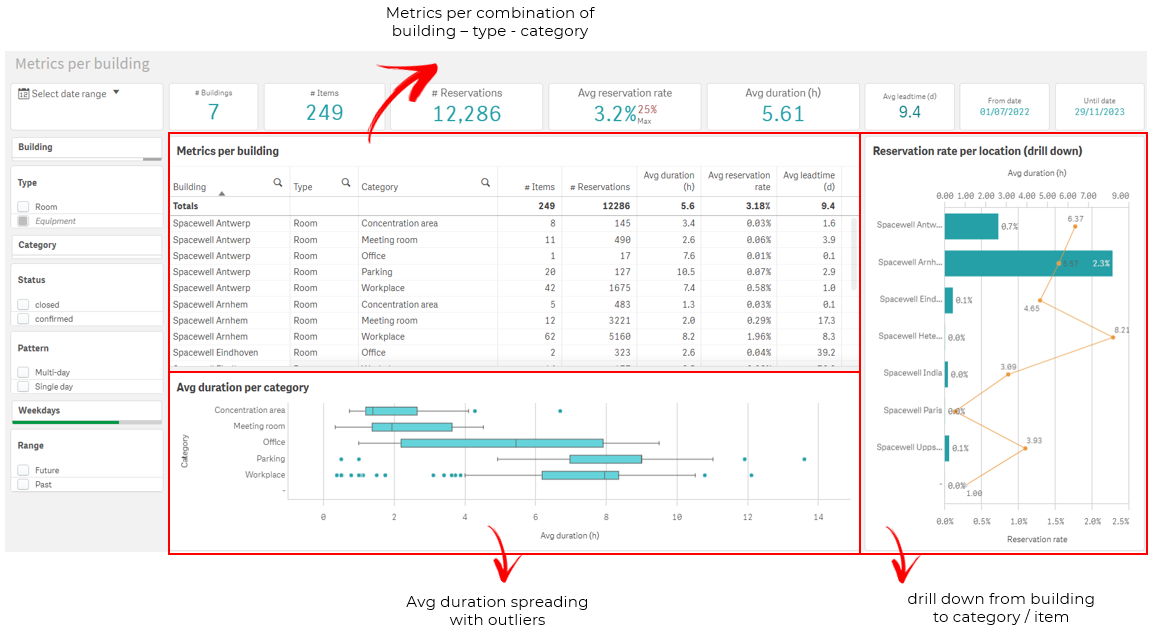The image size is (1151, 630).
Task: Click the # Reservations KPI value 12,286
Action: point(467,114)
